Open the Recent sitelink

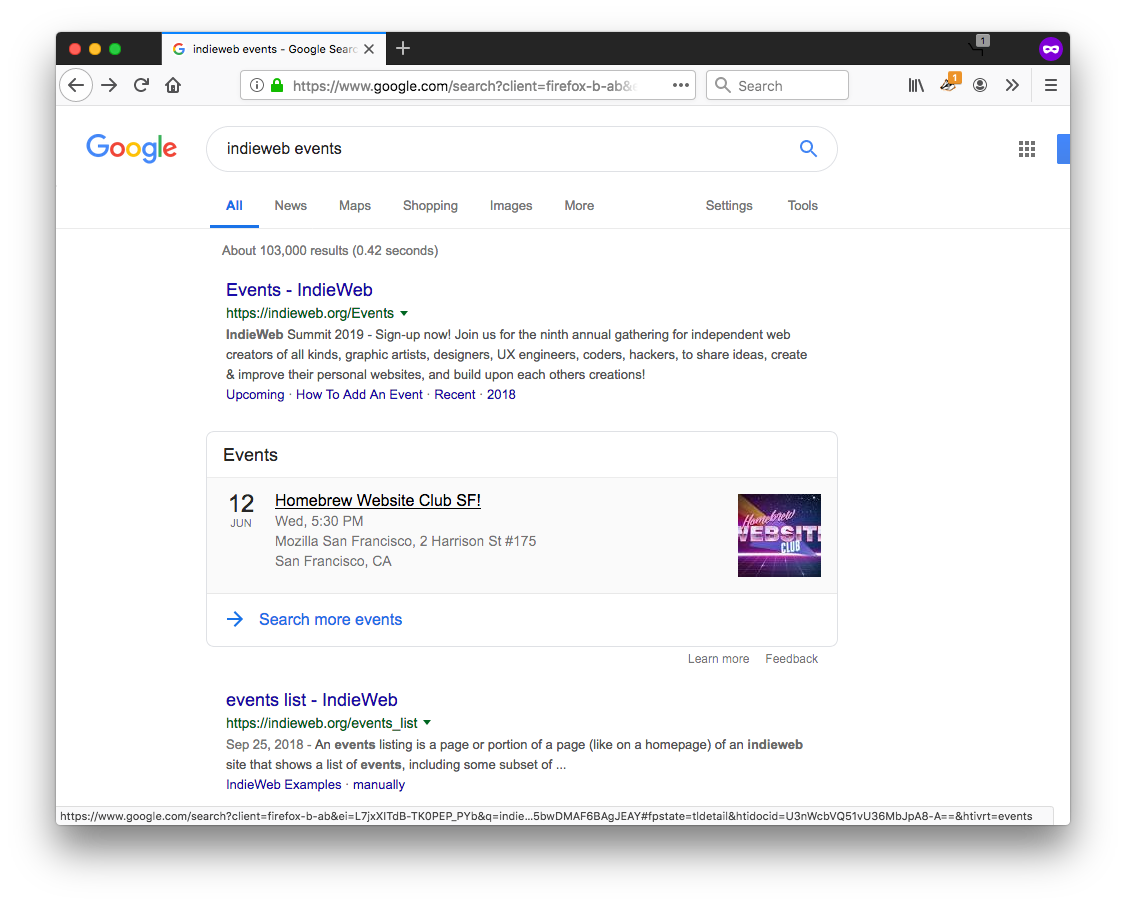(x=455, y=394)
